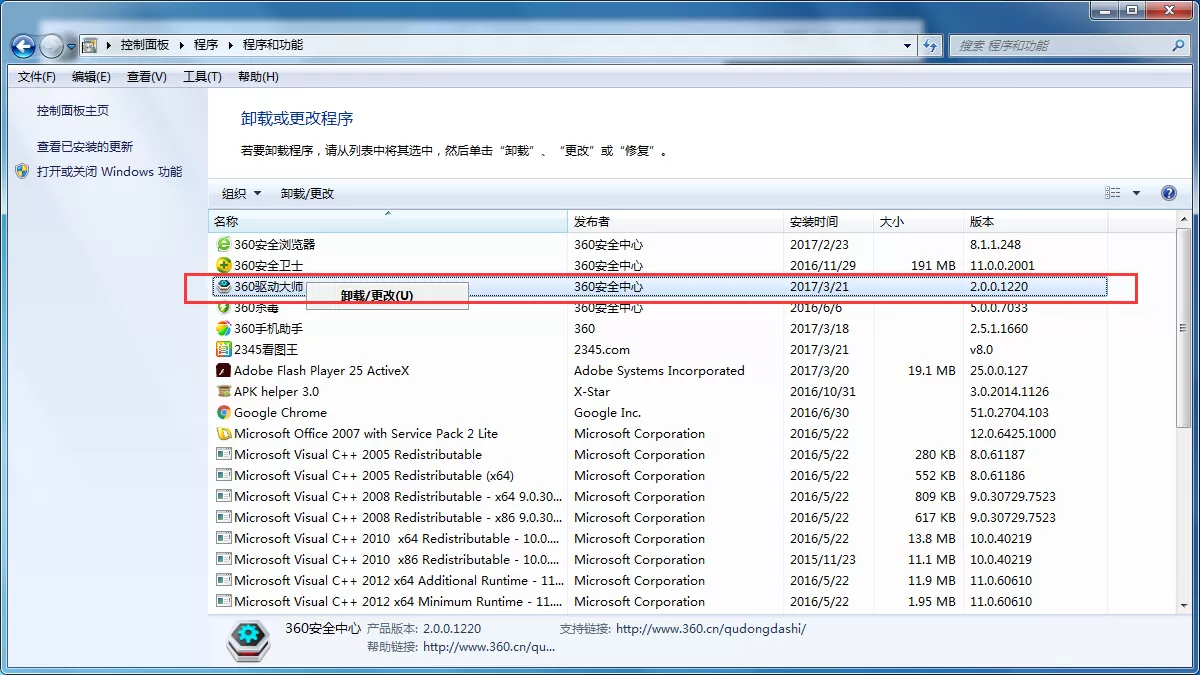Sort by 大小 column header
Screen dimensions: 1200x675
pos(919,221)
